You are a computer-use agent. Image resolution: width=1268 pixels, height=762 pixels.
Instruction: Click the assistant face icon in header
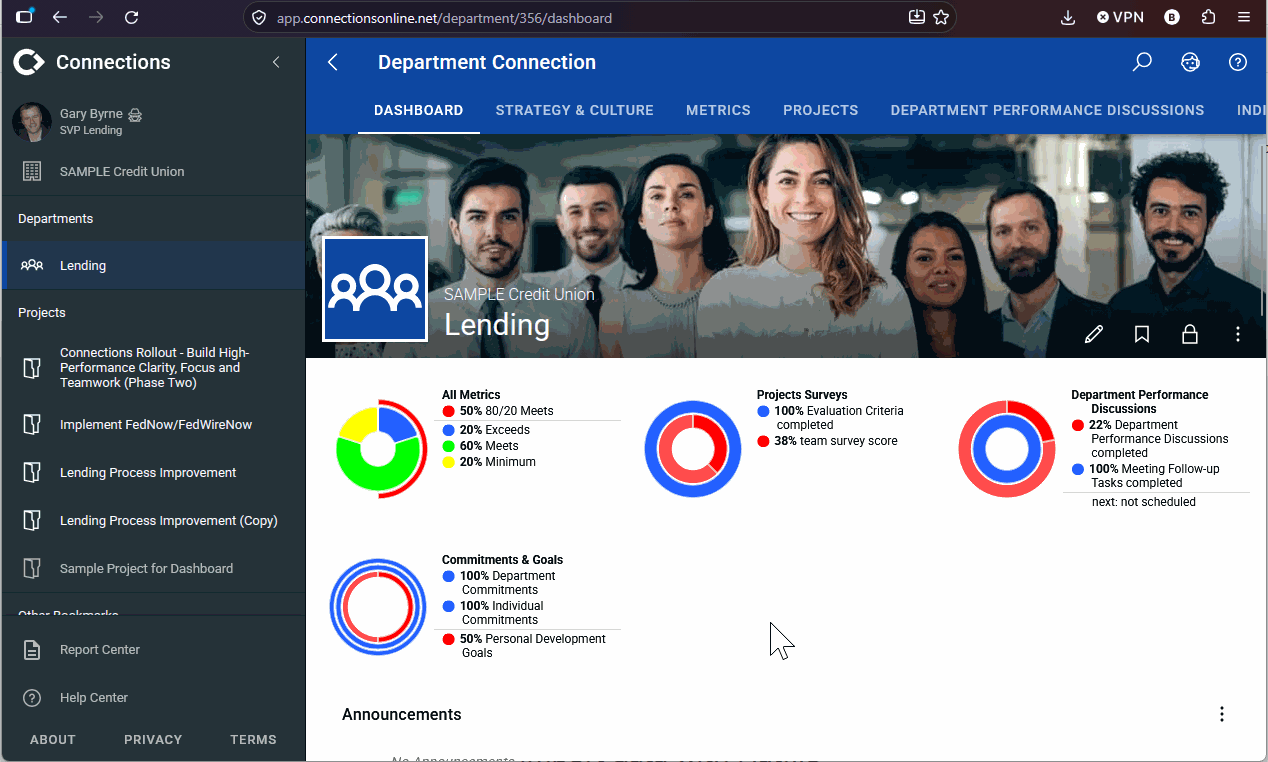point(1190,62)
